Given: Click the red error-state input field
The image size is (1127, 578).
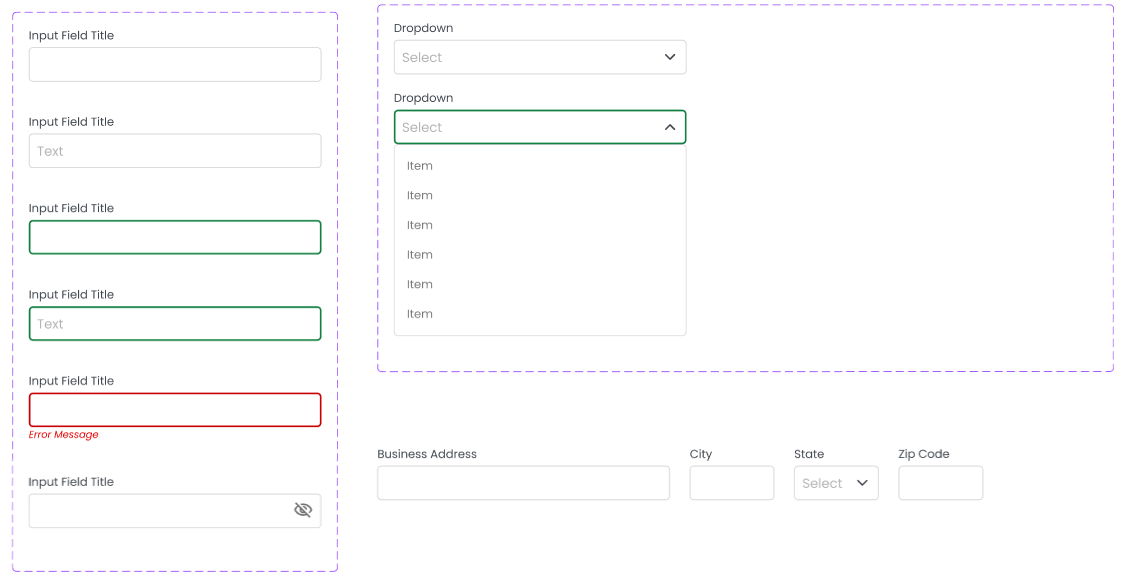Looking at the screenshot, I should coord(175,410).
